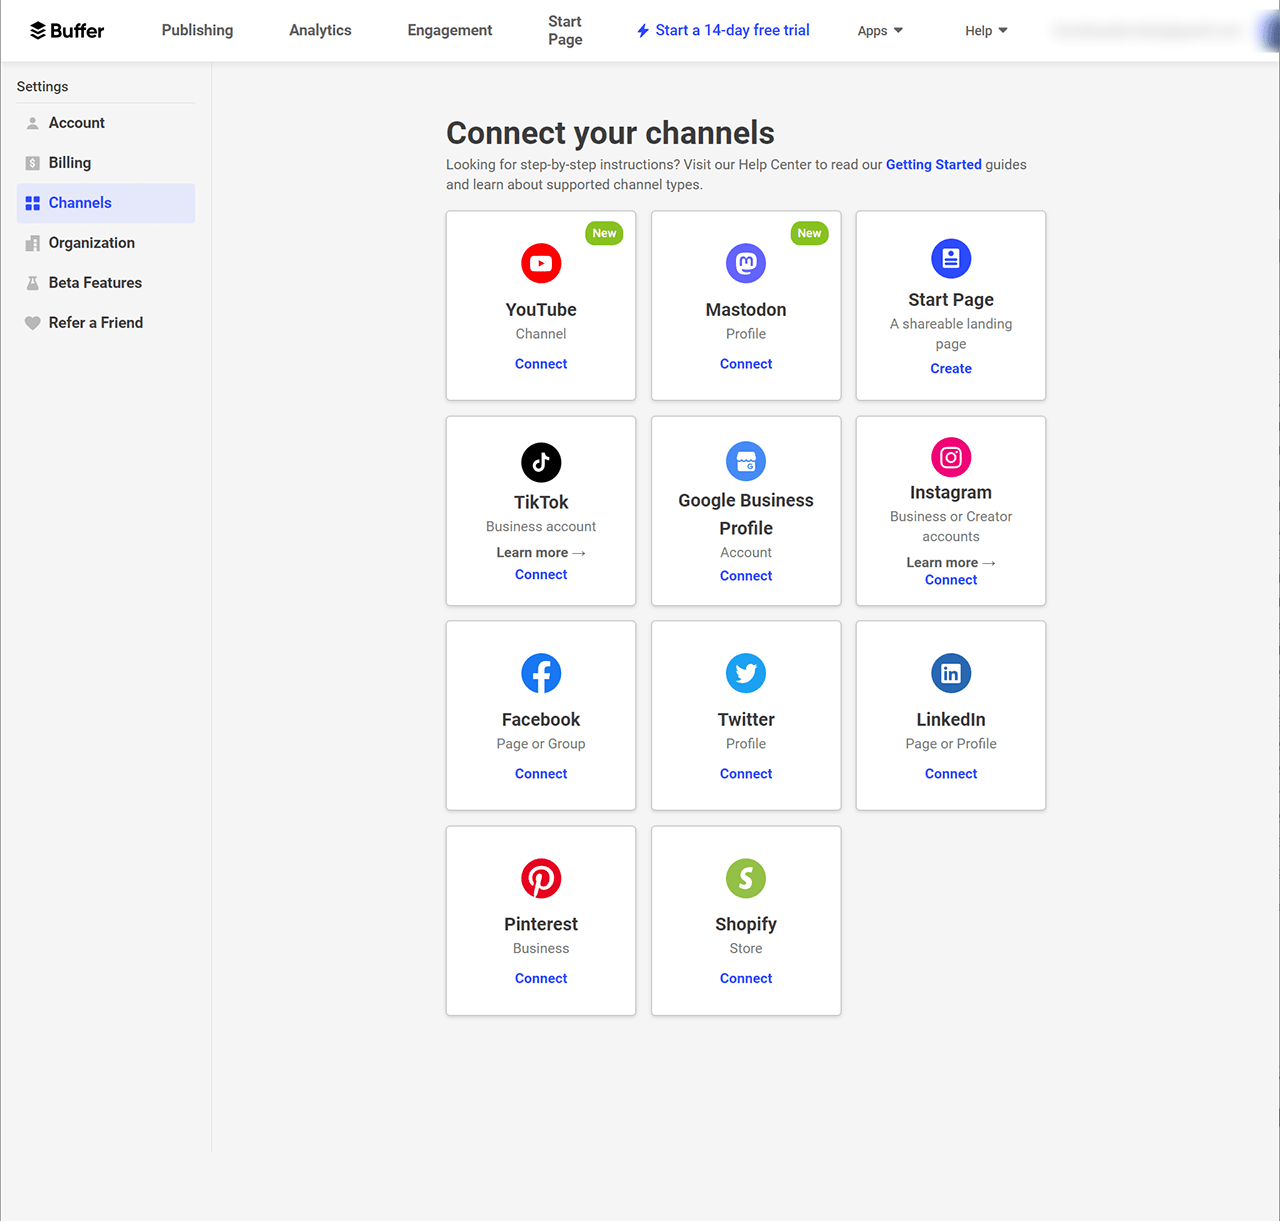Open the Help dropdown menu
This screenshot has width=1280, height=1221.
click(x=986, y=31)
